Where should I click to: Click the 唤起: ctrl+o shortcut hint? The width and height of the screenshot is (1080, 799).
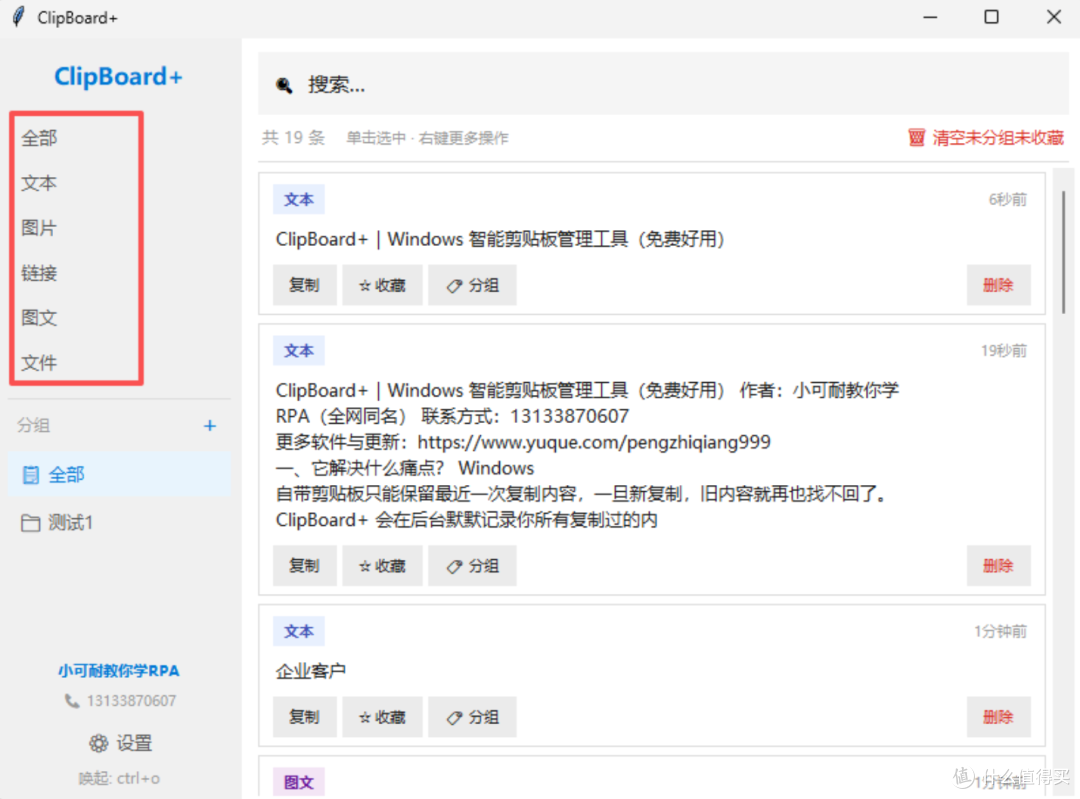click(x=119, y=779)
